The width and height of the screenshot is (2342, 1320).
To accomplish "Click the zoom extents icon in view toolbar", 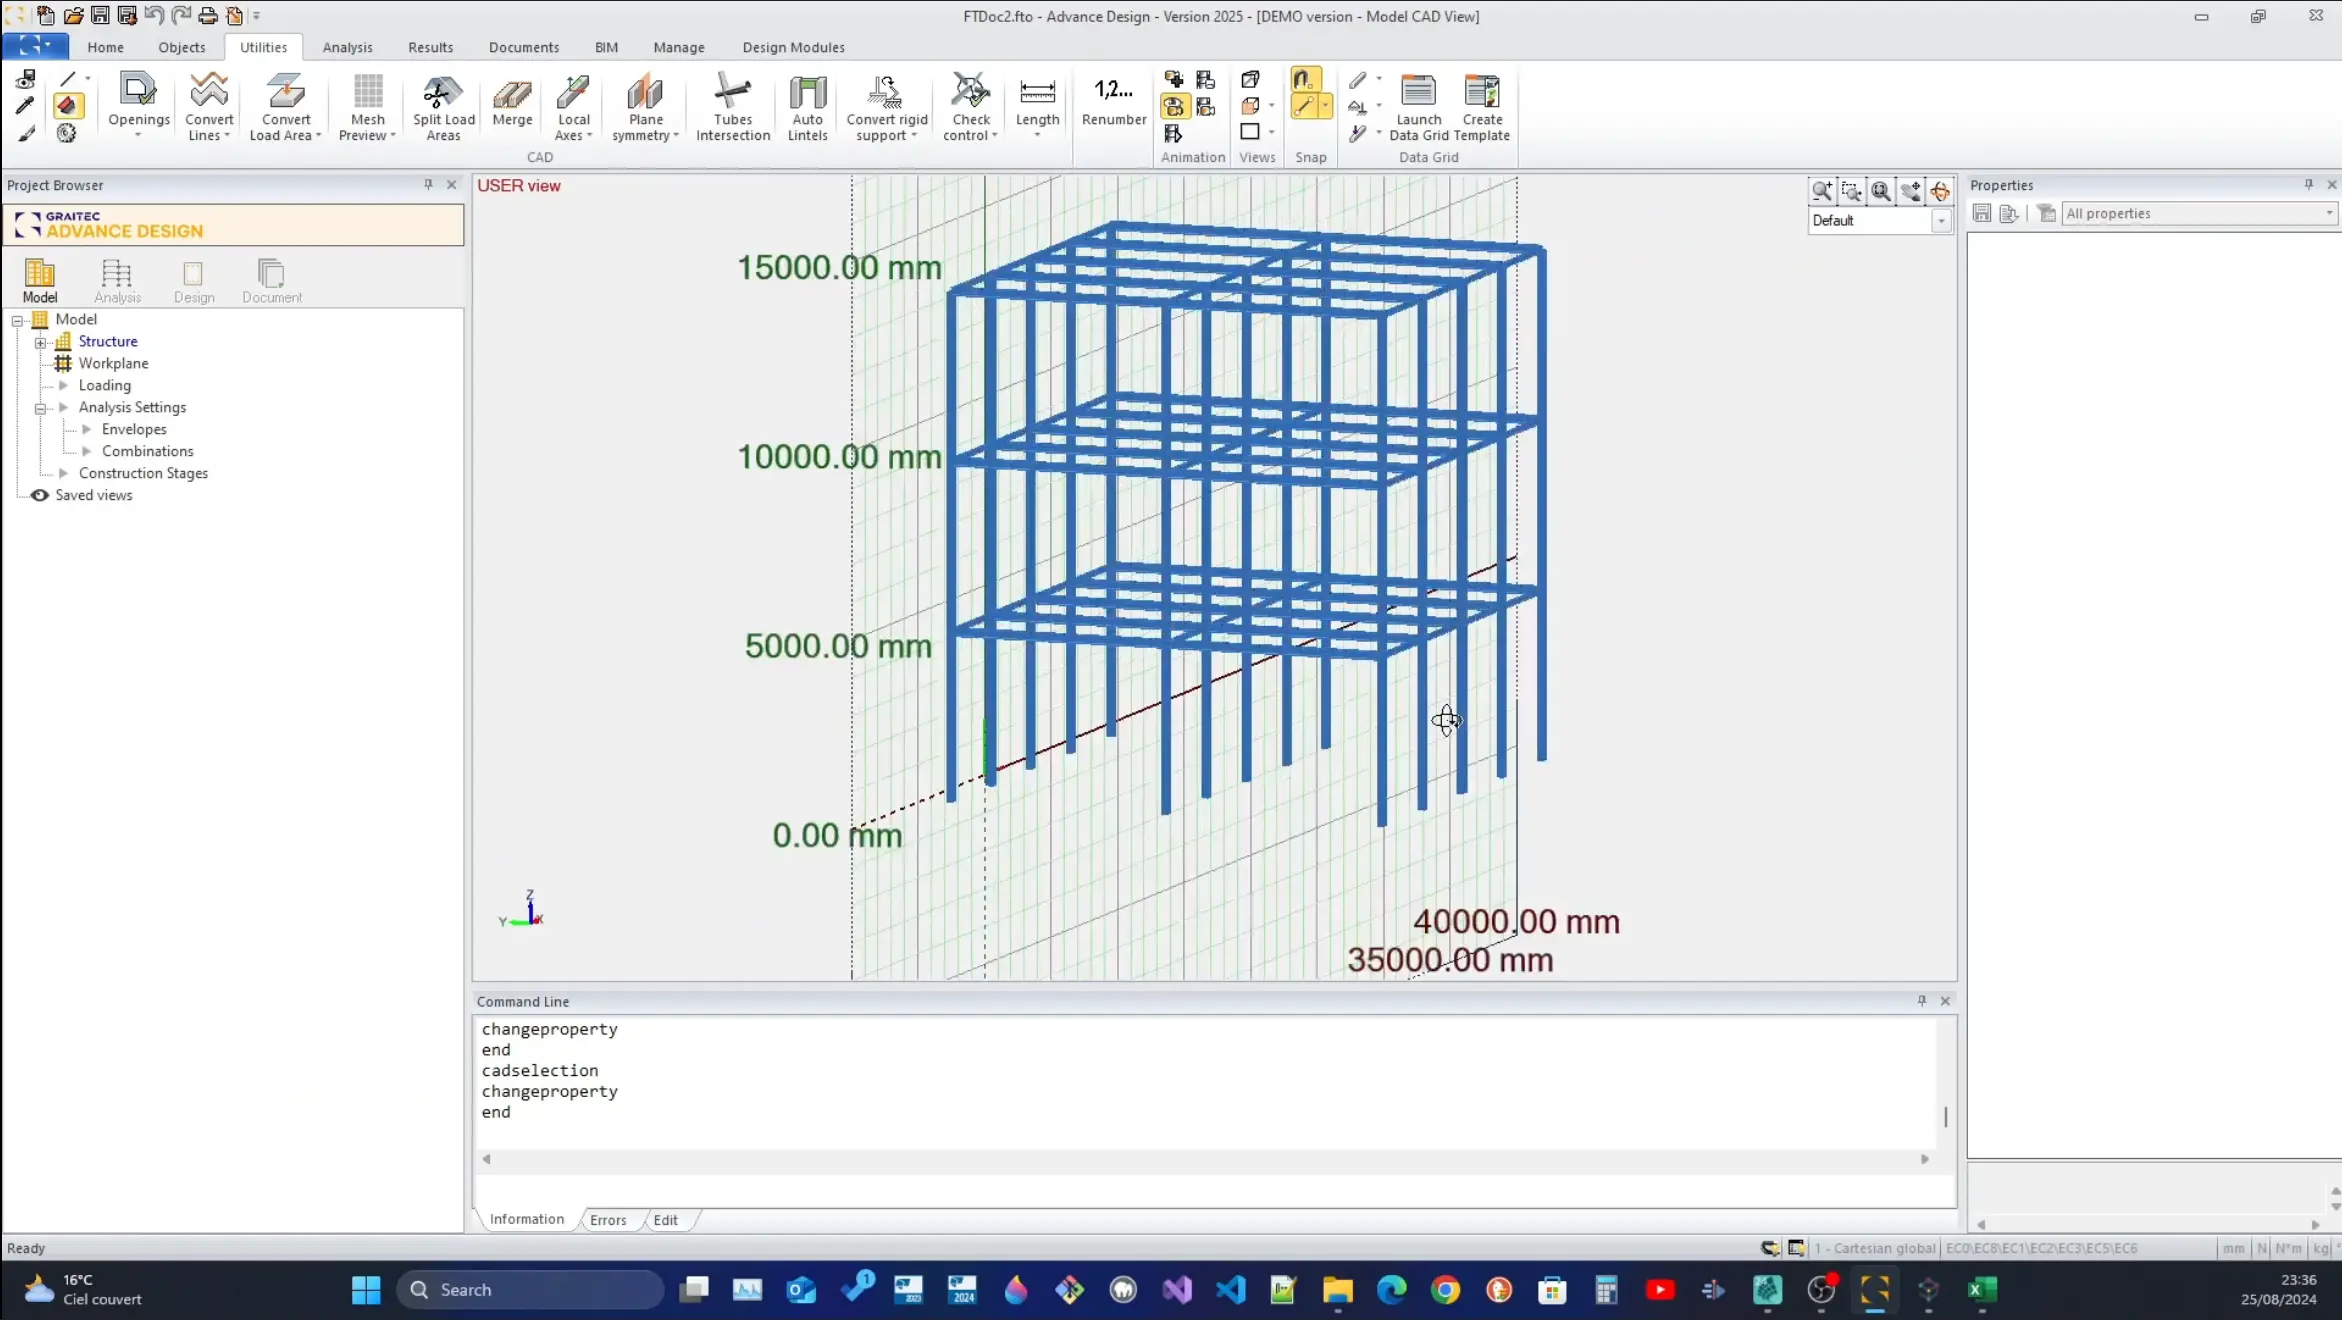I will [x=1881, y=190].
